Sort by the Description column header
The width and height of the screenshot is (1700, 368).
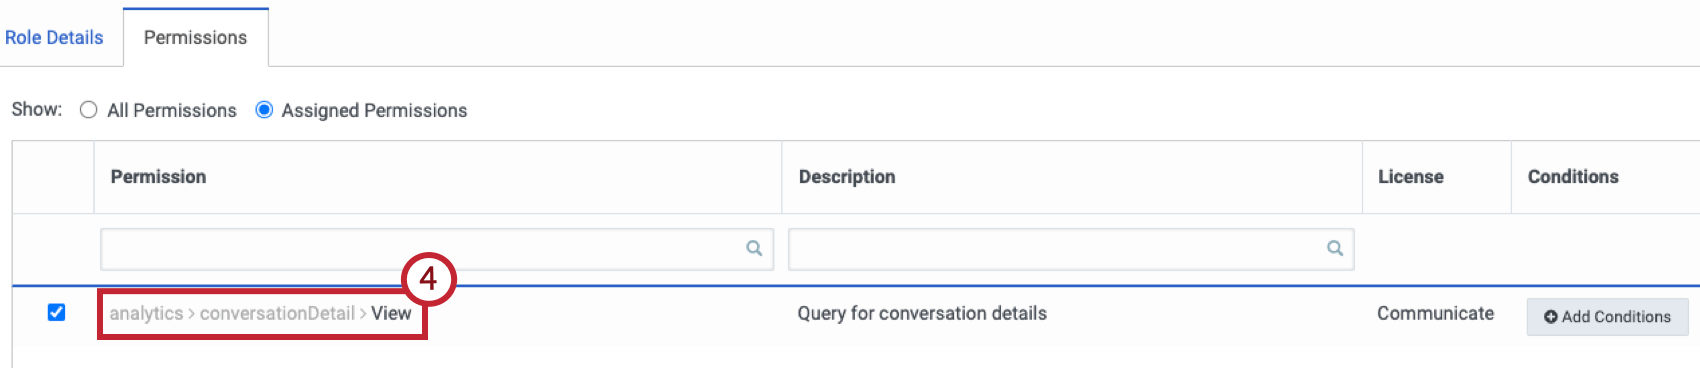pos(847,177)
